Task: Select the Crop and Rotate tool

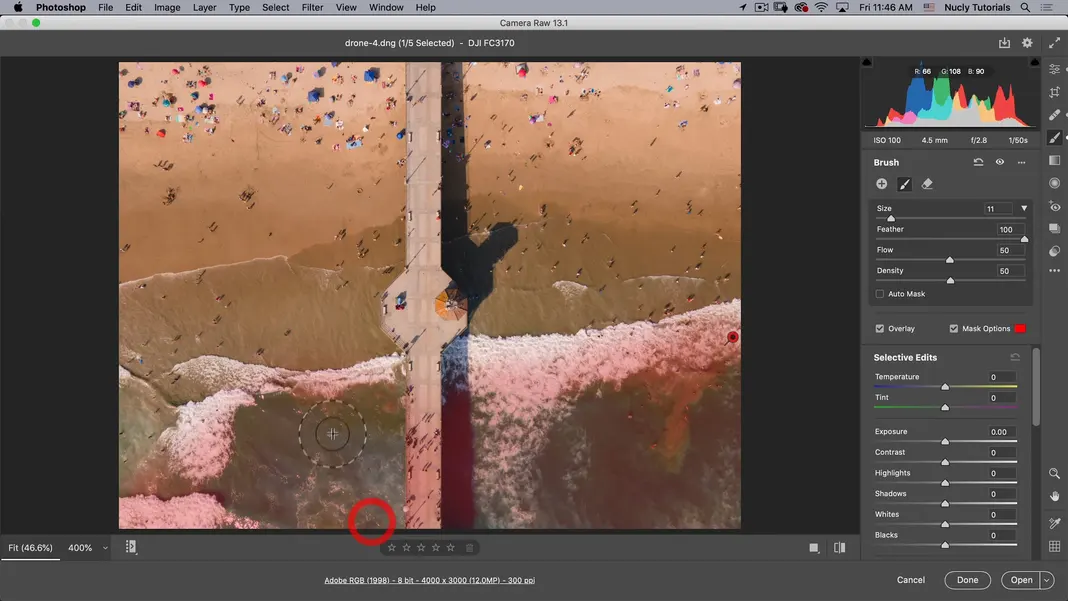Action: [1054, 92]
